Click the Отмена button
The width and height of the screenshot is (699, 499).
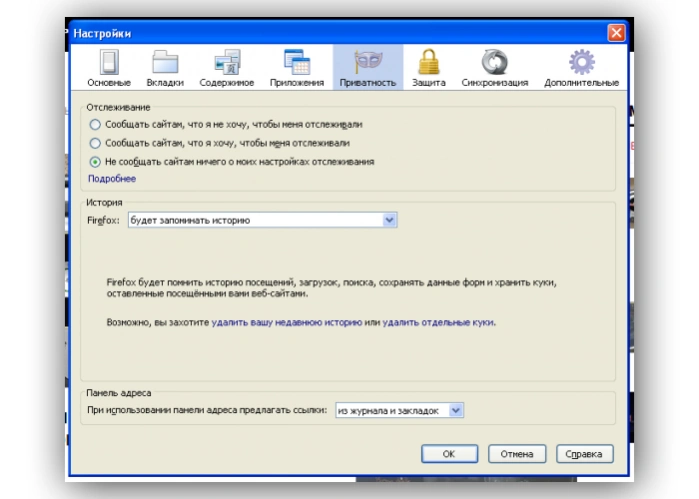517,454
